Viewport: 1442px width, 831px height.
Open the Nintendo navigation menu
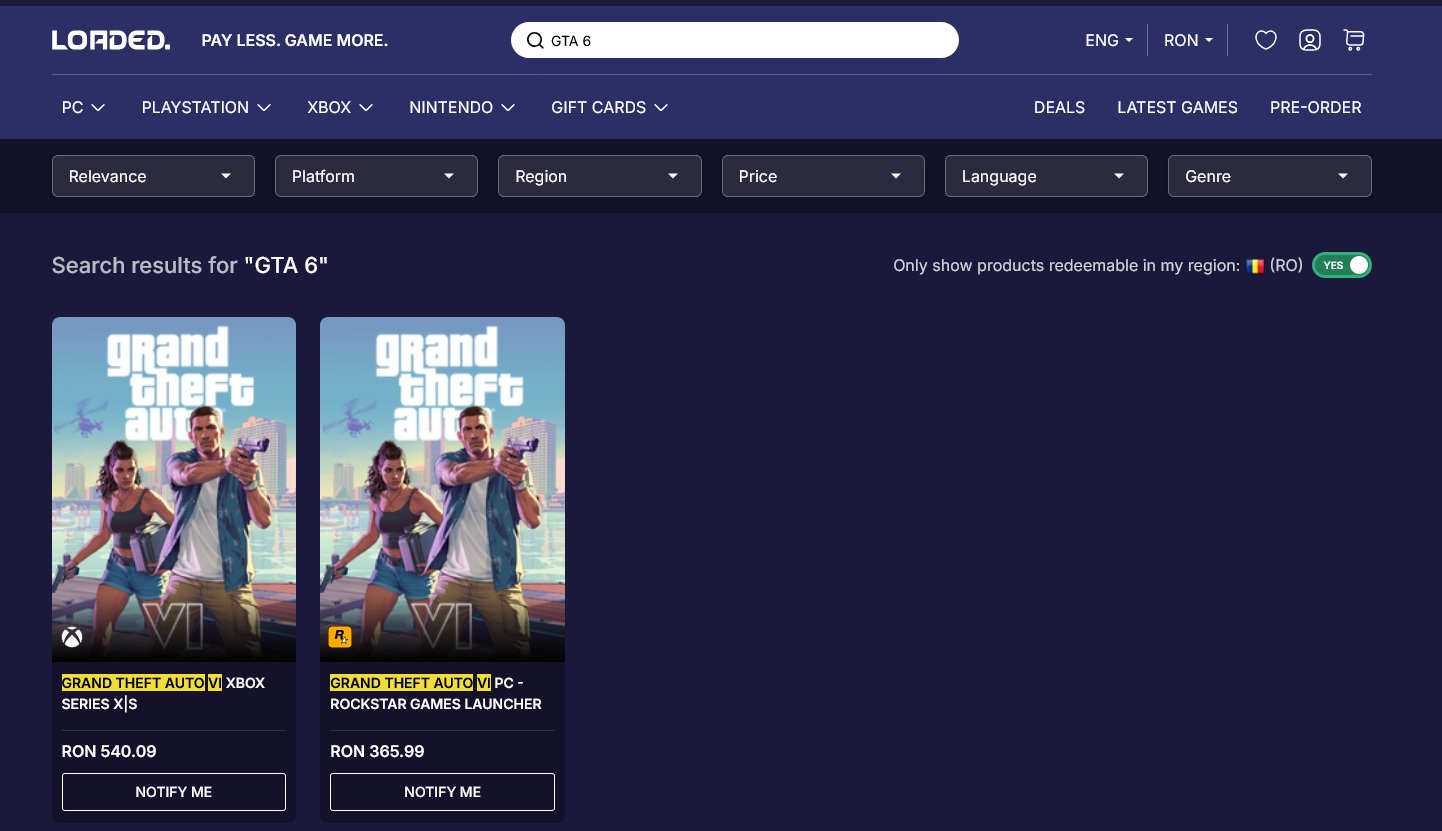tap(462, 107)
